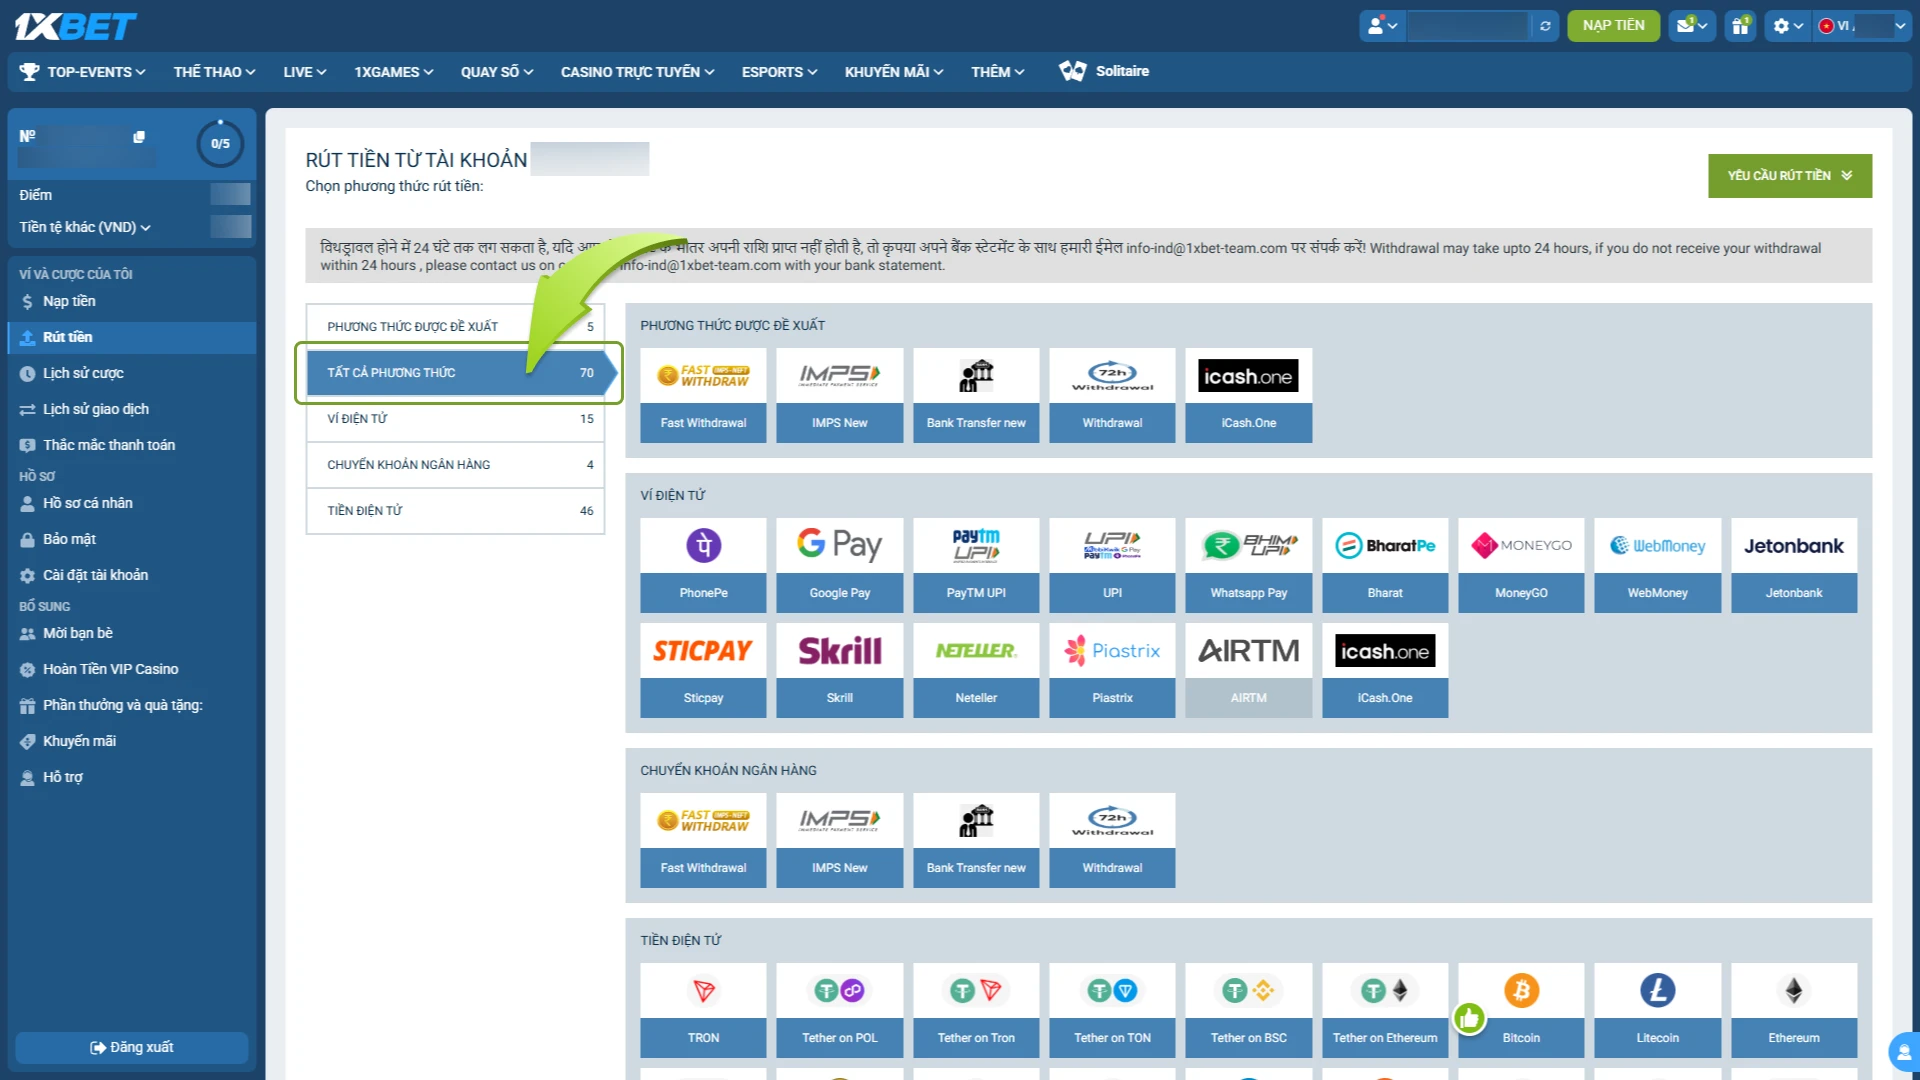Open the Solitaire game link
The image size is (1920, 1080).
1104,71
